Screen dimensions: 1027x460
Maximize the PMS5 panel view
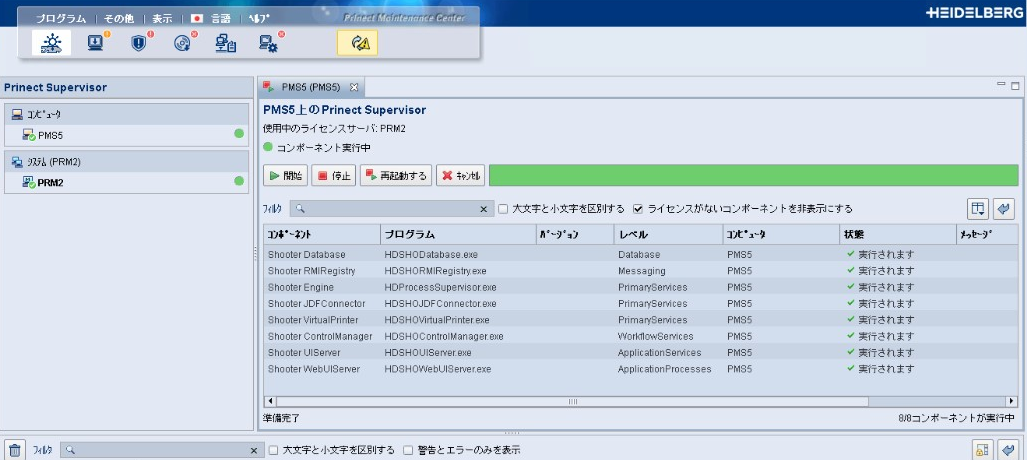click(1015, 85)
